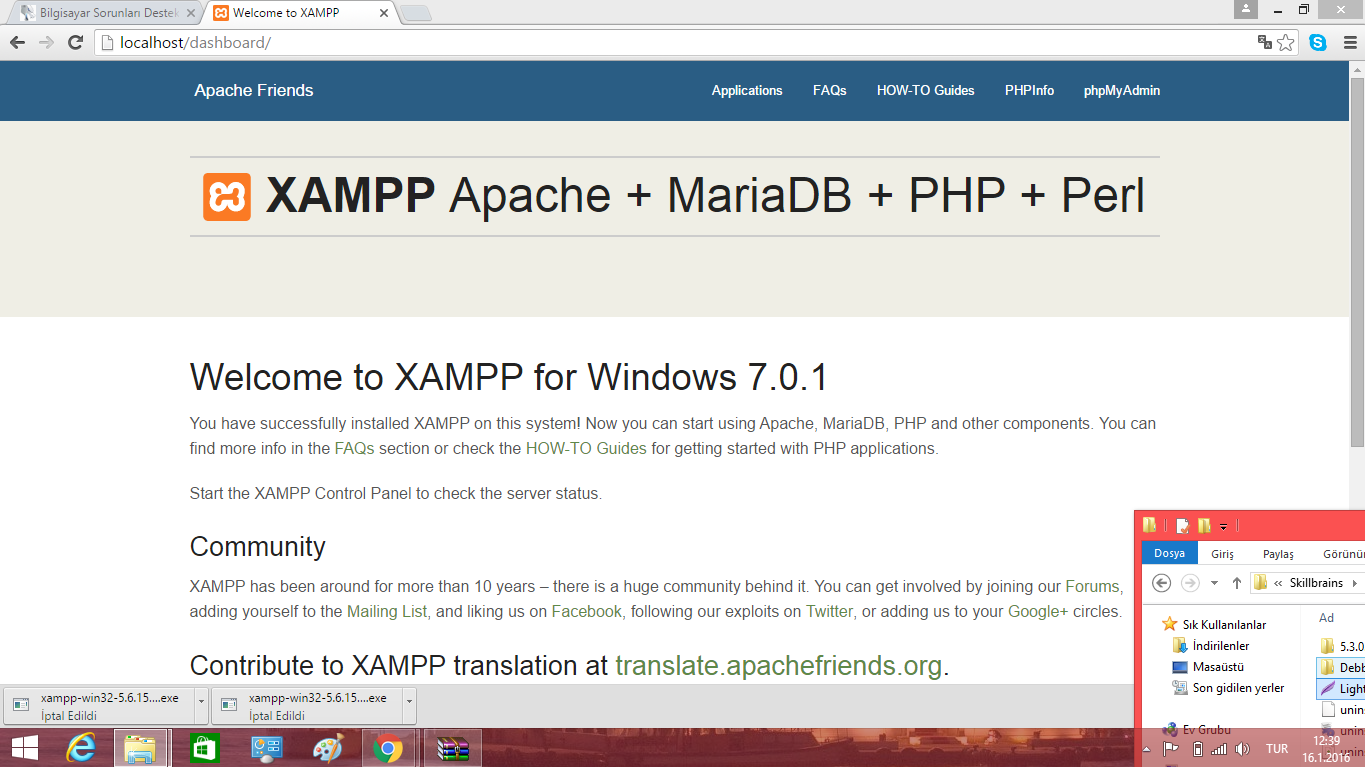Viewport: 1365px width, 767px height.
Task: Open Explorer quick access toolbar customize dropdown
Action: 1223,526
